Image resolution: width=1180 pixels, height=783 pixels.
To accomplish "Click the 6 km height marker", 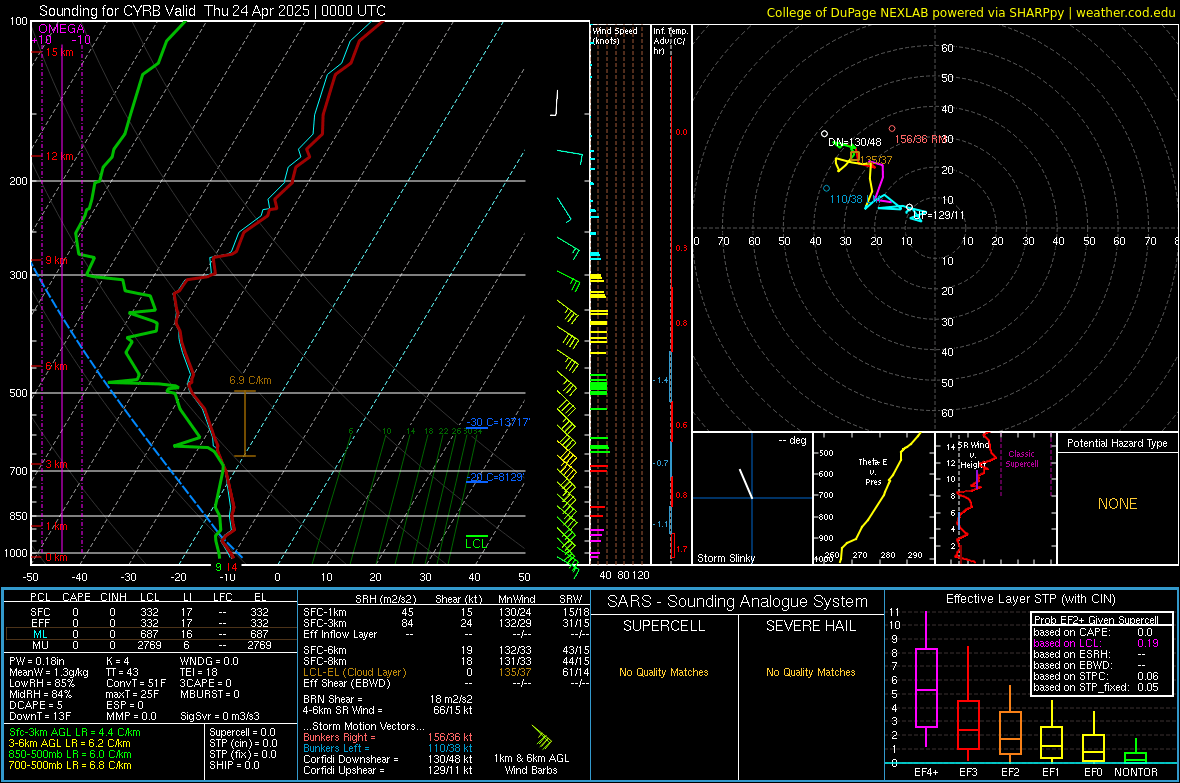I will tap(56, 367).
